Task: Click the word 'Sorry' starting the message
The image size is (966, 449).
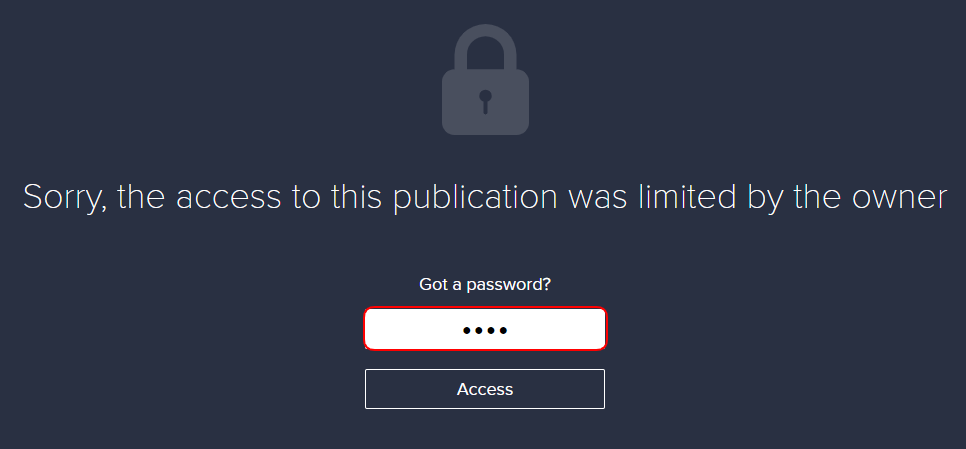Action: tap(66, 199)
